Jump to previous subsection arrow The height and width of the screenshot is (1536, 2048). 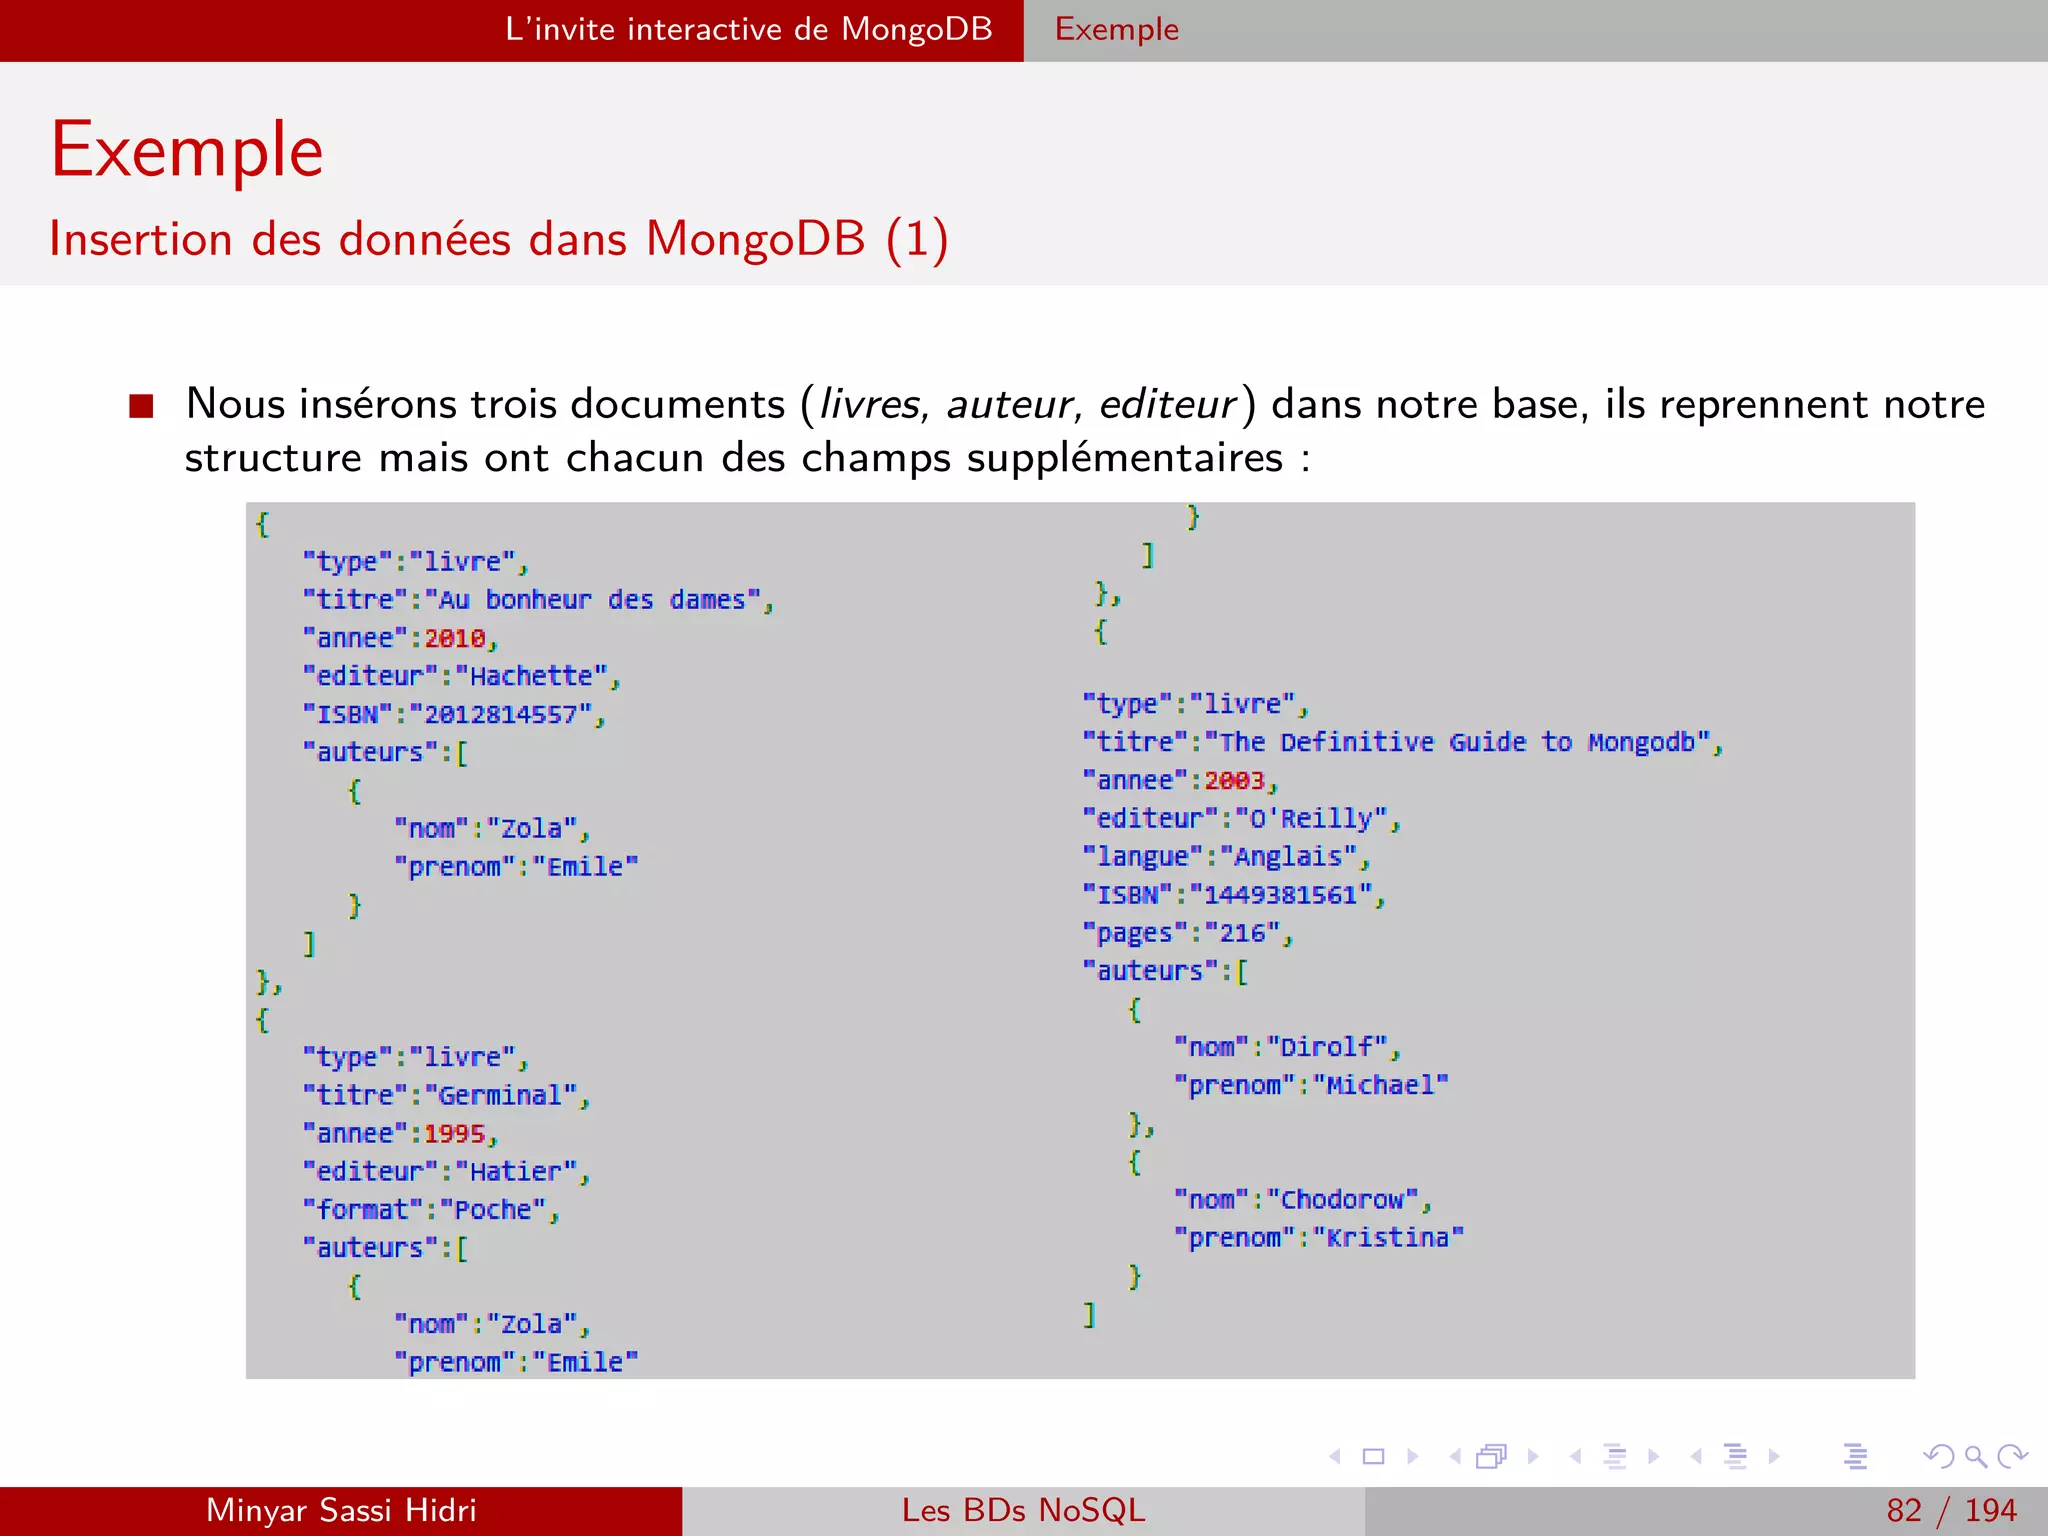tap(1576, 1456)
